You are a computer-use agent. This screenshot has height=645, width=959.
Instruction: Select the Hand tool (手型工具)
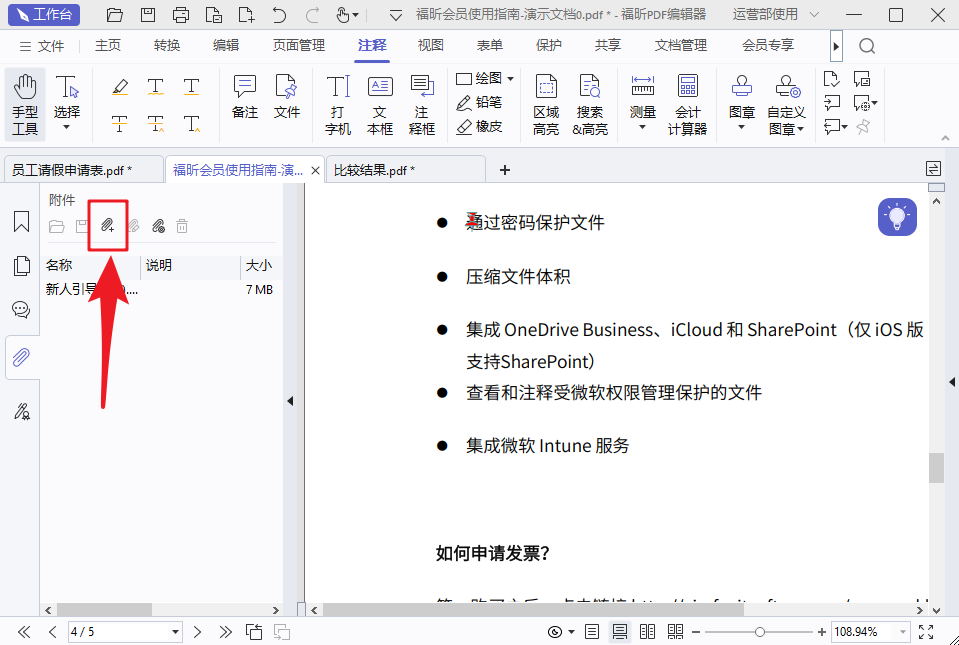pyautogui.click(x=25, y=104)
